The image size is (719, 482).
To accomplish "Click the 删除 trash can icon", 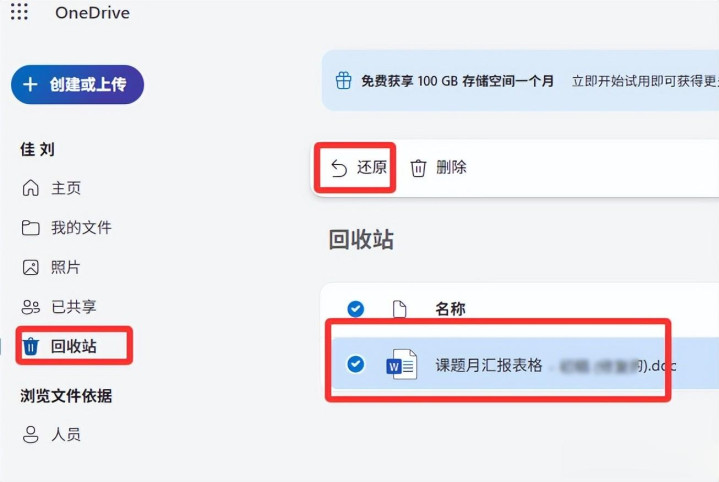I will [418, 168].
